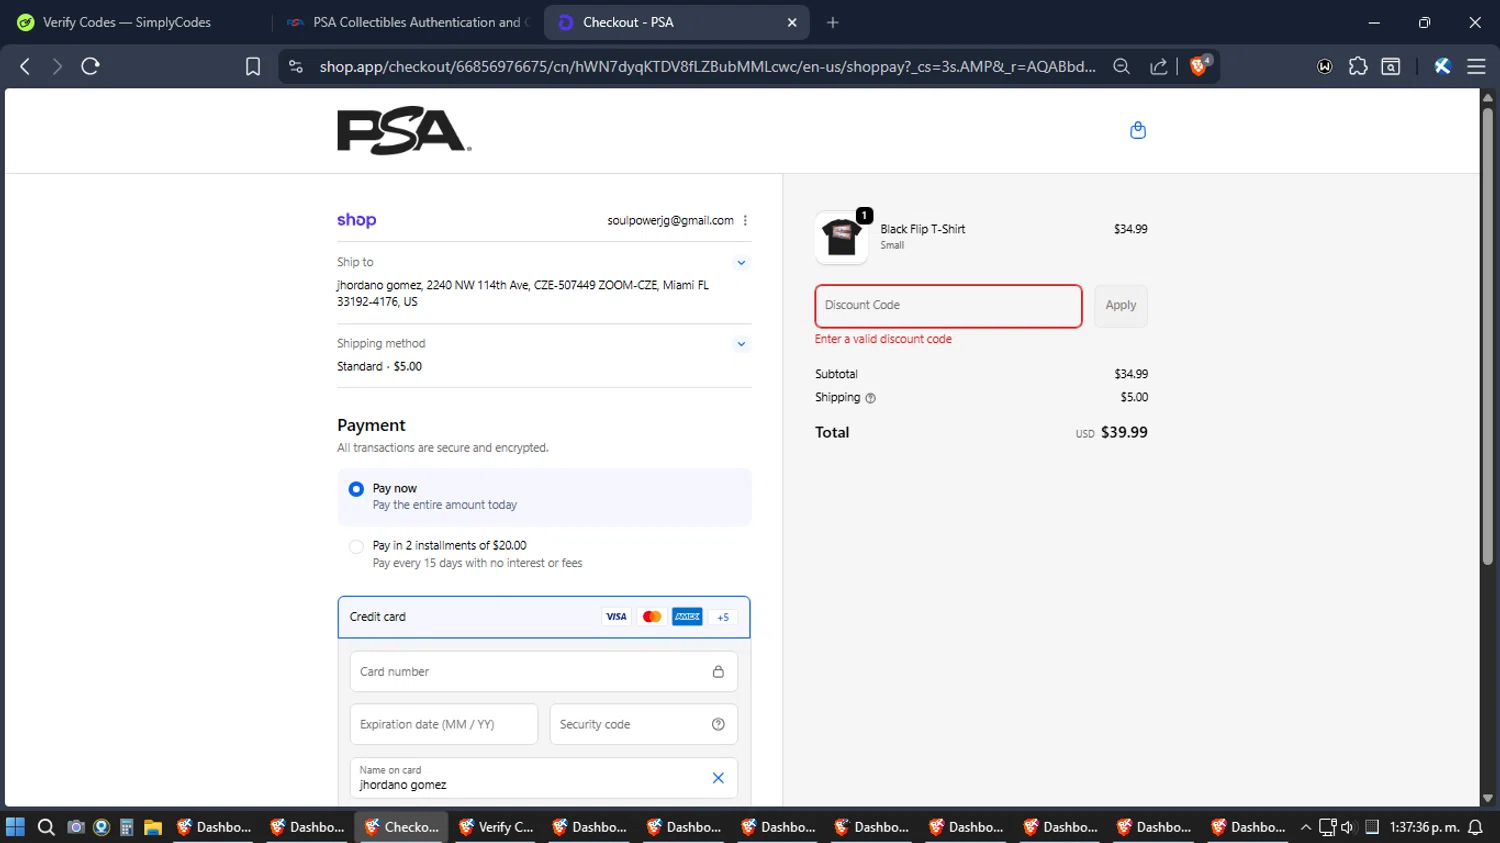Open the volume speaker tray icon
The width and height of the screenshot is (1500, 843).
1347,827
